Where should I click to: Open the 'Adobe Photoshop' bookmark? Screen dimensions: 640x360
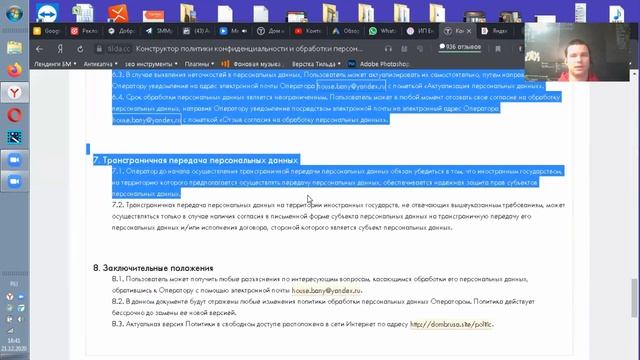(379, 64)
